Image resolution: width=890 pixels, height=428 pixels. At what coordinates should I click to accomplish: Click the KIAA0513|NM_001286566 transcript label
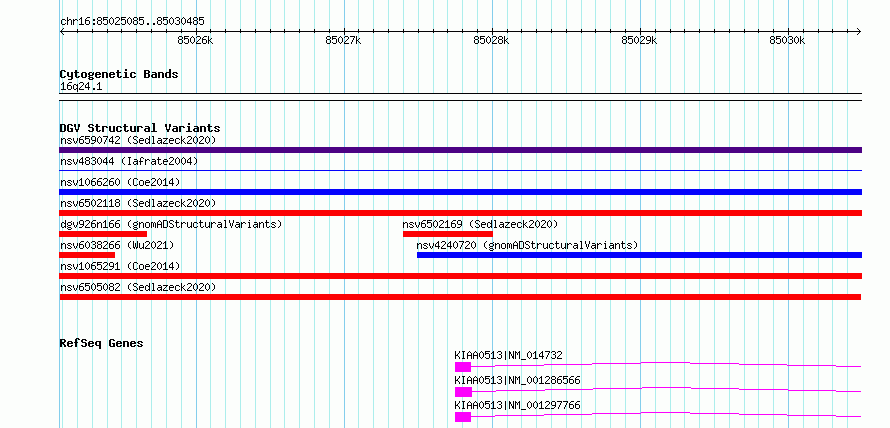pyautogui.click(x=518, y=380)
